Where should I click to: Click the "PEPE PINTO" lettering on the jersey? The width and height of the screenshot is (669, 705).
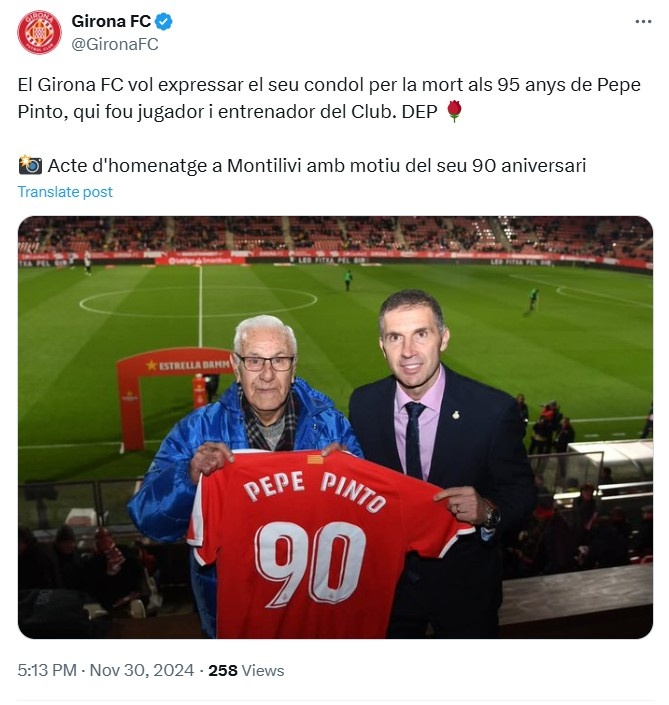315,487
